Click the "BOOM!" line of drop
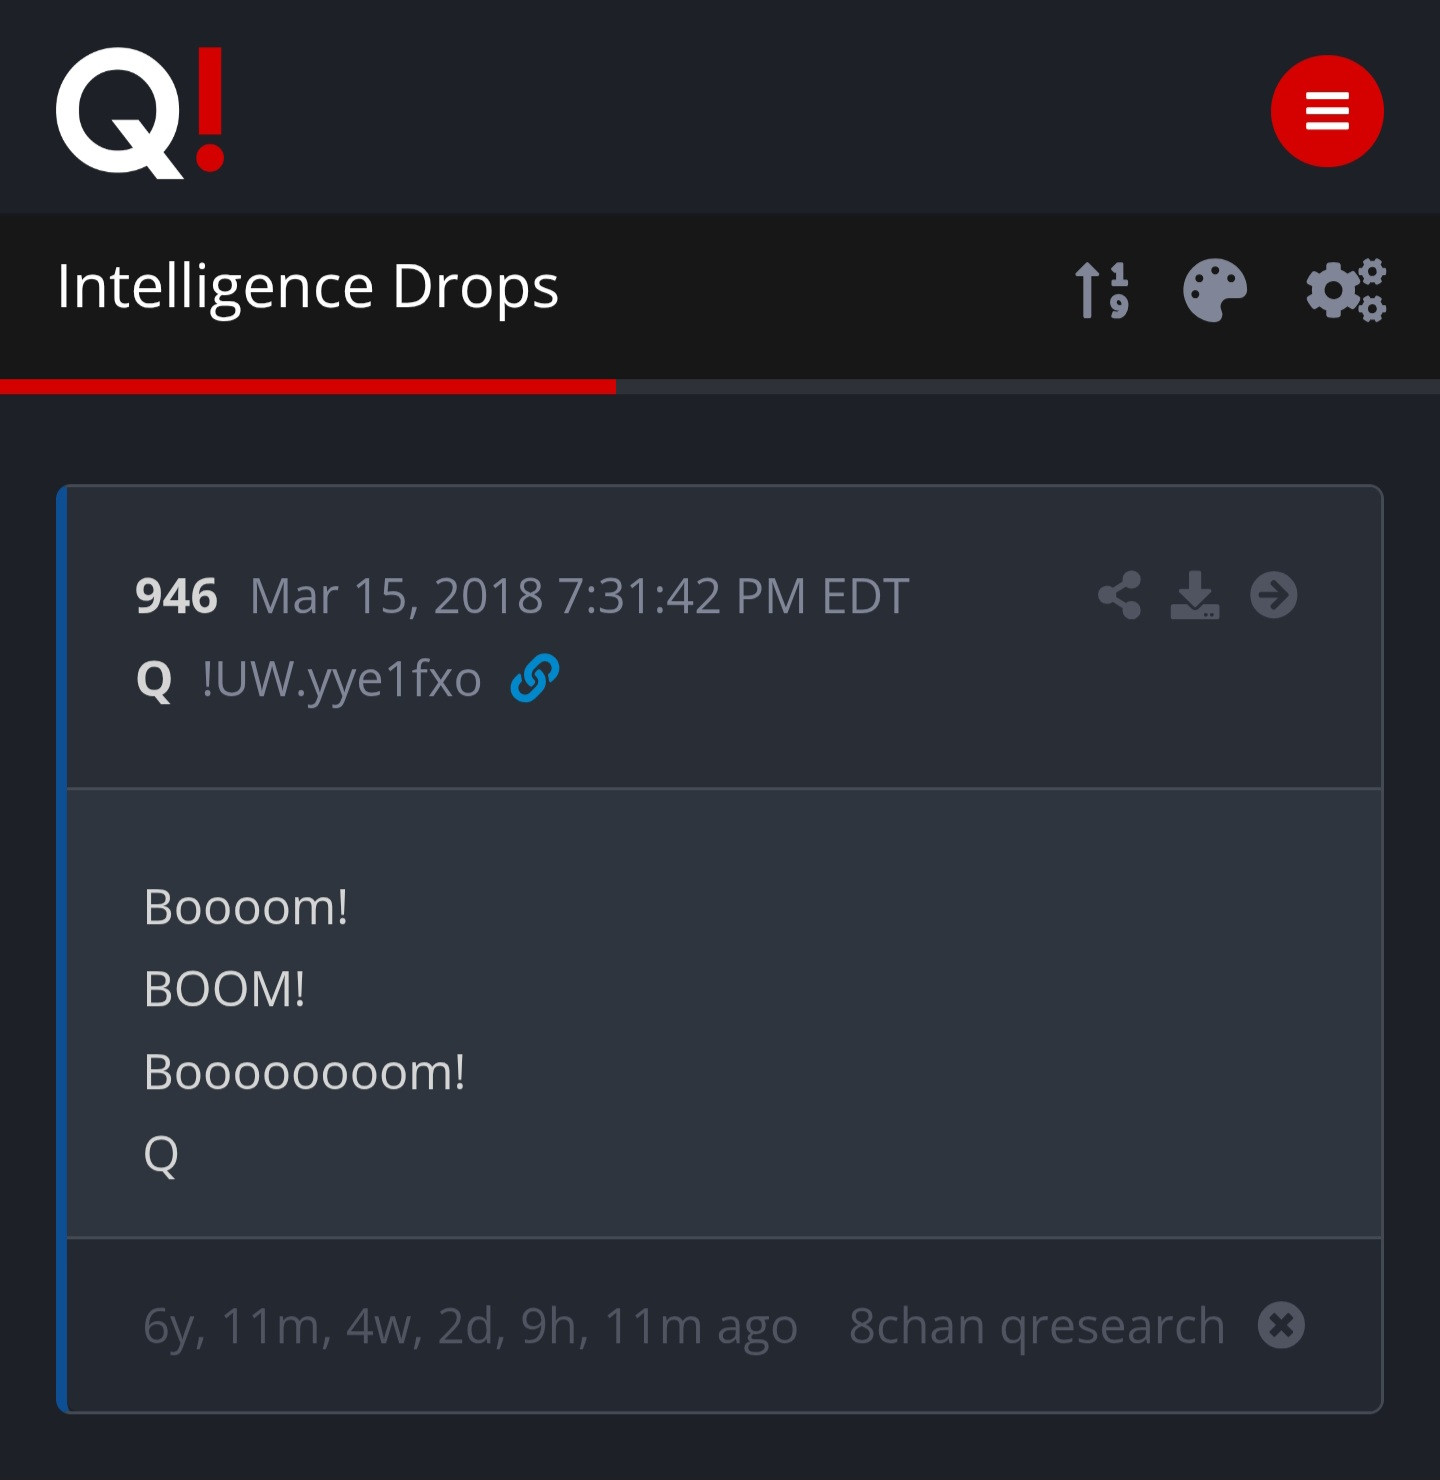The image size is (1440, 1480). [x=224, y=990]
